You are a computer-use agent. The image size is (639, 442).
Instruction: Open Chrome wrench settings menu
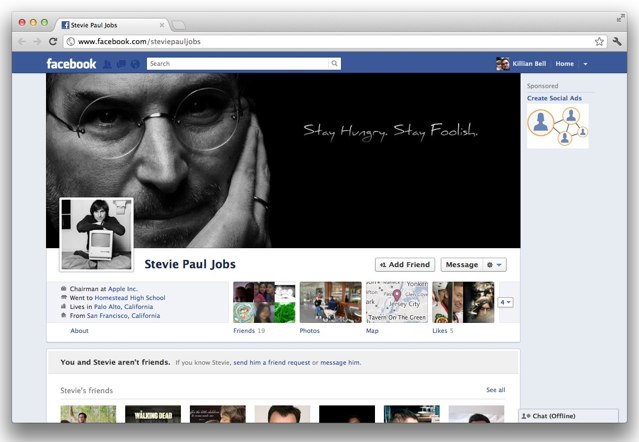[x=617, y=42]
